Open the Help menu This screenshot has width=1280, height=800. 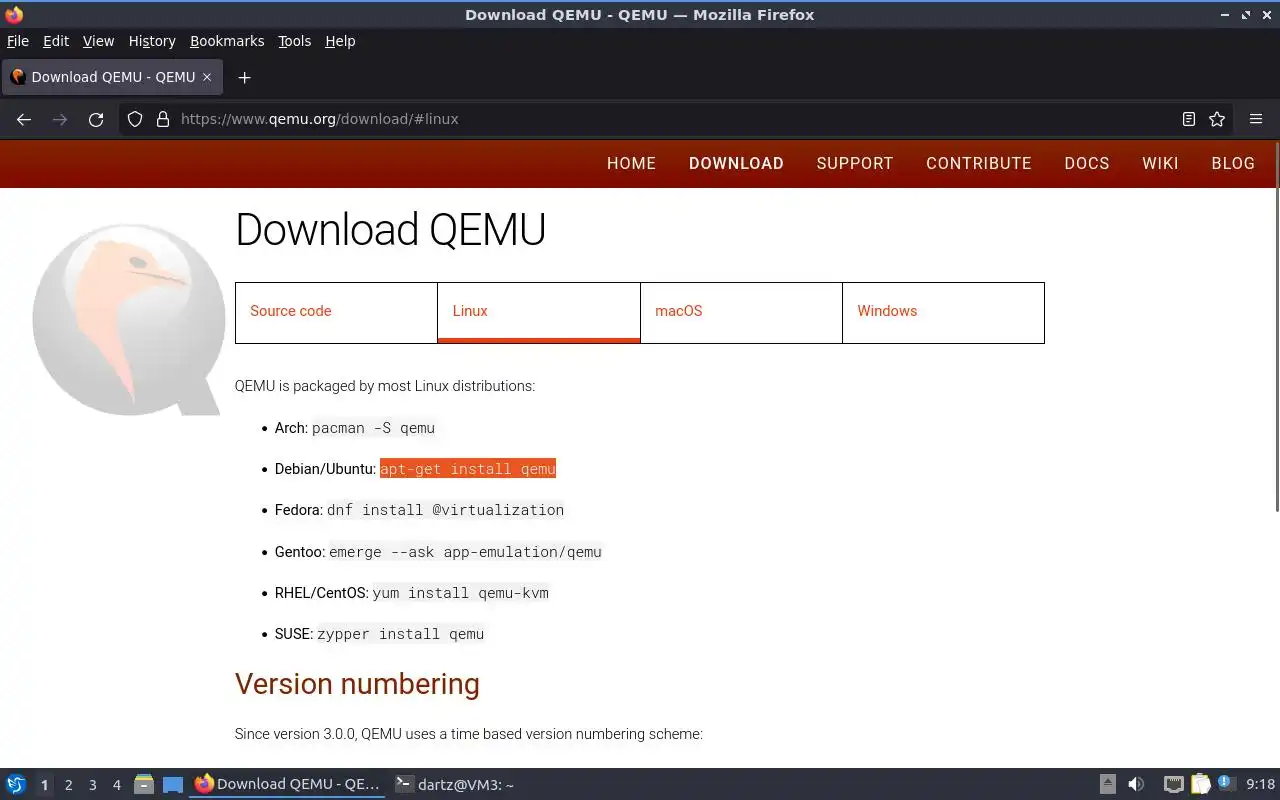click(340, 41)
